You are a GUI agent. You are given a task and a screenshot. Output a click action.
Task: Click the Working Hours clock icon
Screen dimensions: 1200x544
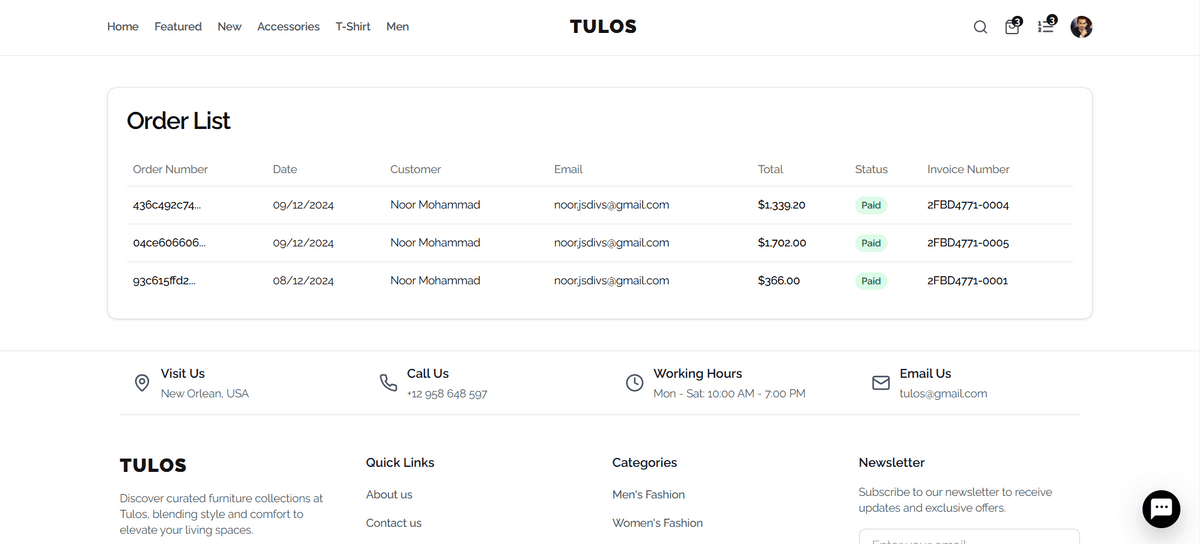(x=634, y=383)
